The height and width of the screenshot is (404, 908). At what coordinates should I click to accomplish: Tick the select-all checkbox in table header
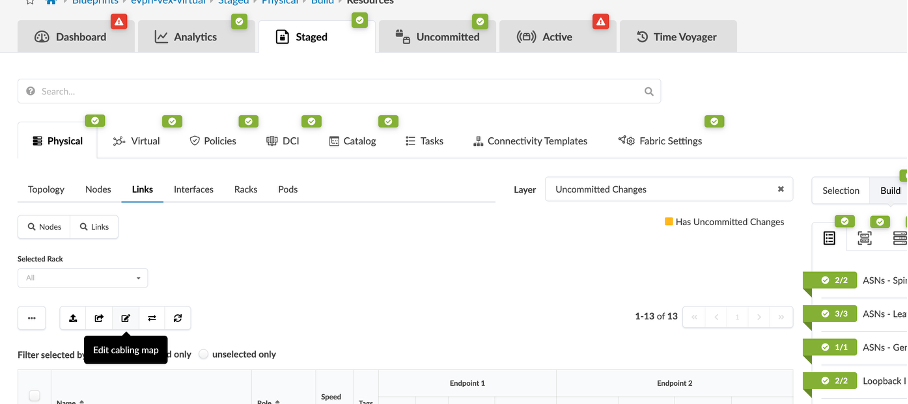click(34, 396)
